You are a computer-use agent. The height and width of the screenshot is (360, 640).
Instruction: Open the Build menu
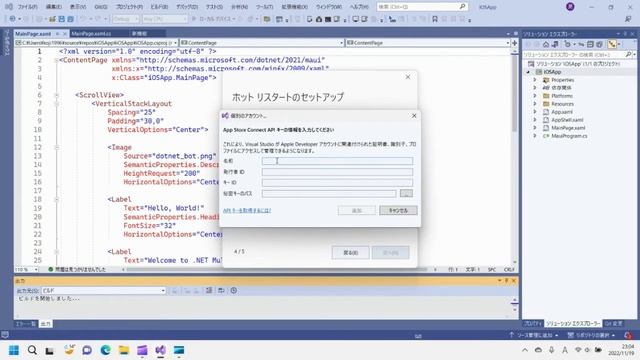159,7
